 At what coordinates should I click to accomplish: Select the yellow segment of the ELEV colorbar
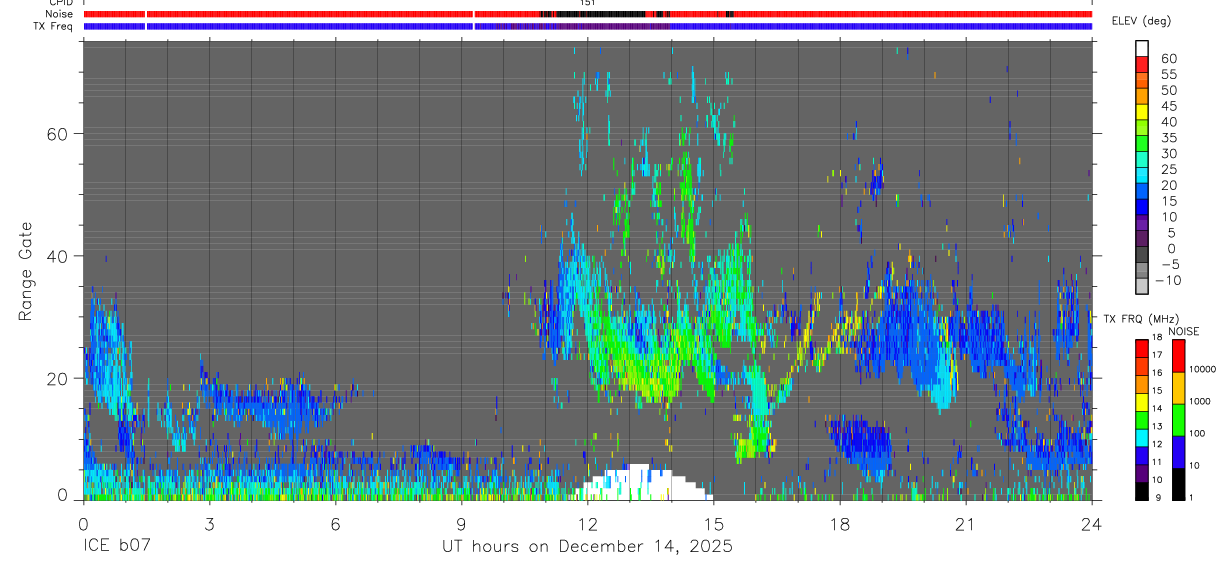1142,112
